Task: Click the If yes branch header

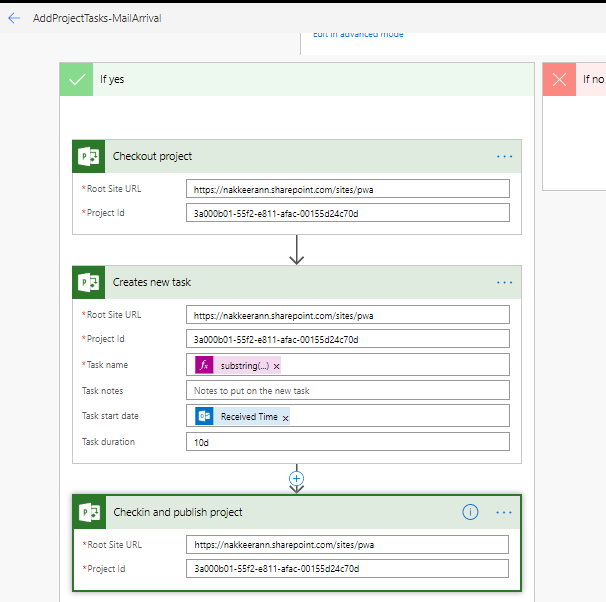Action: tap(300, 79)
